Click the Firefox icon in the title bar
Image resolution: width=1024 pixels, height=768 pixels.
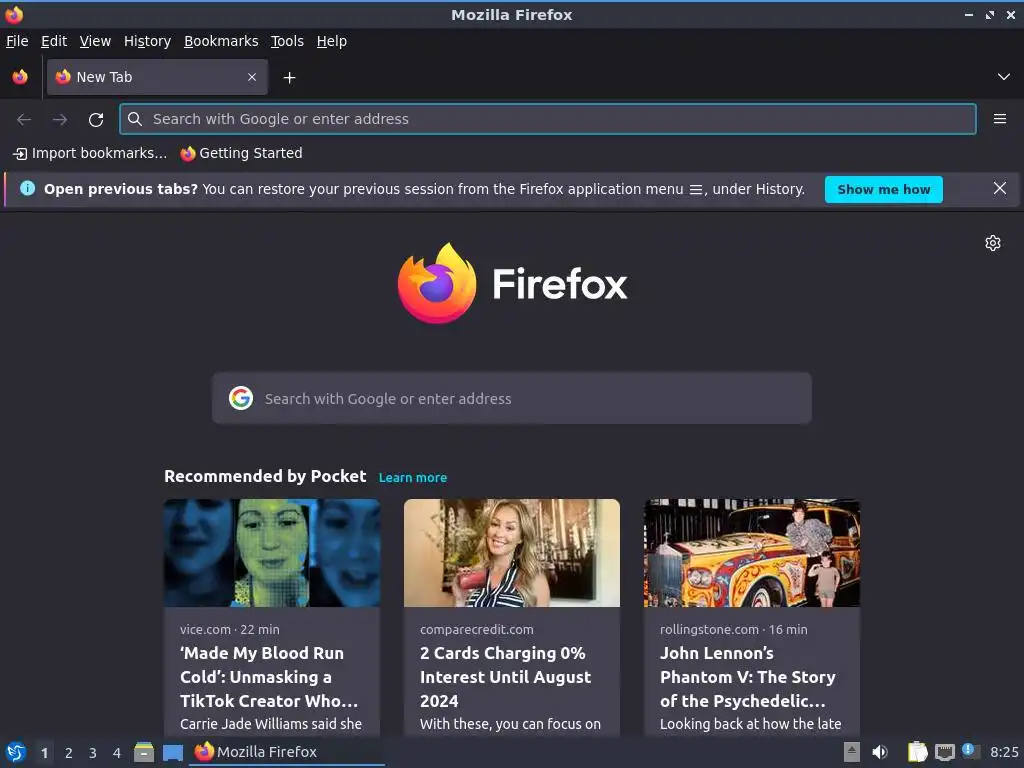coord(14,14)
